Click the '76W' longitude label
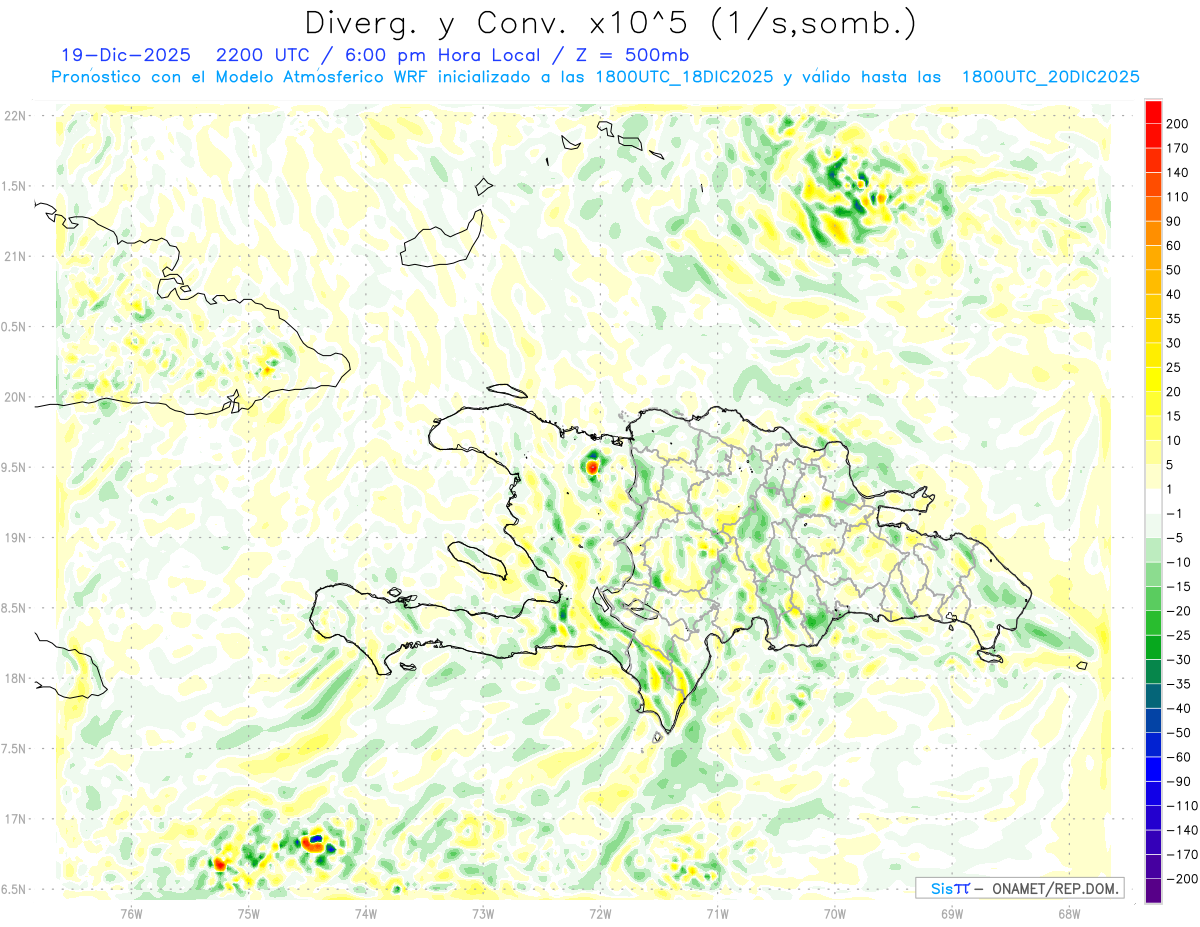The width and height of the screenshot is (1200, 927). 131,913
